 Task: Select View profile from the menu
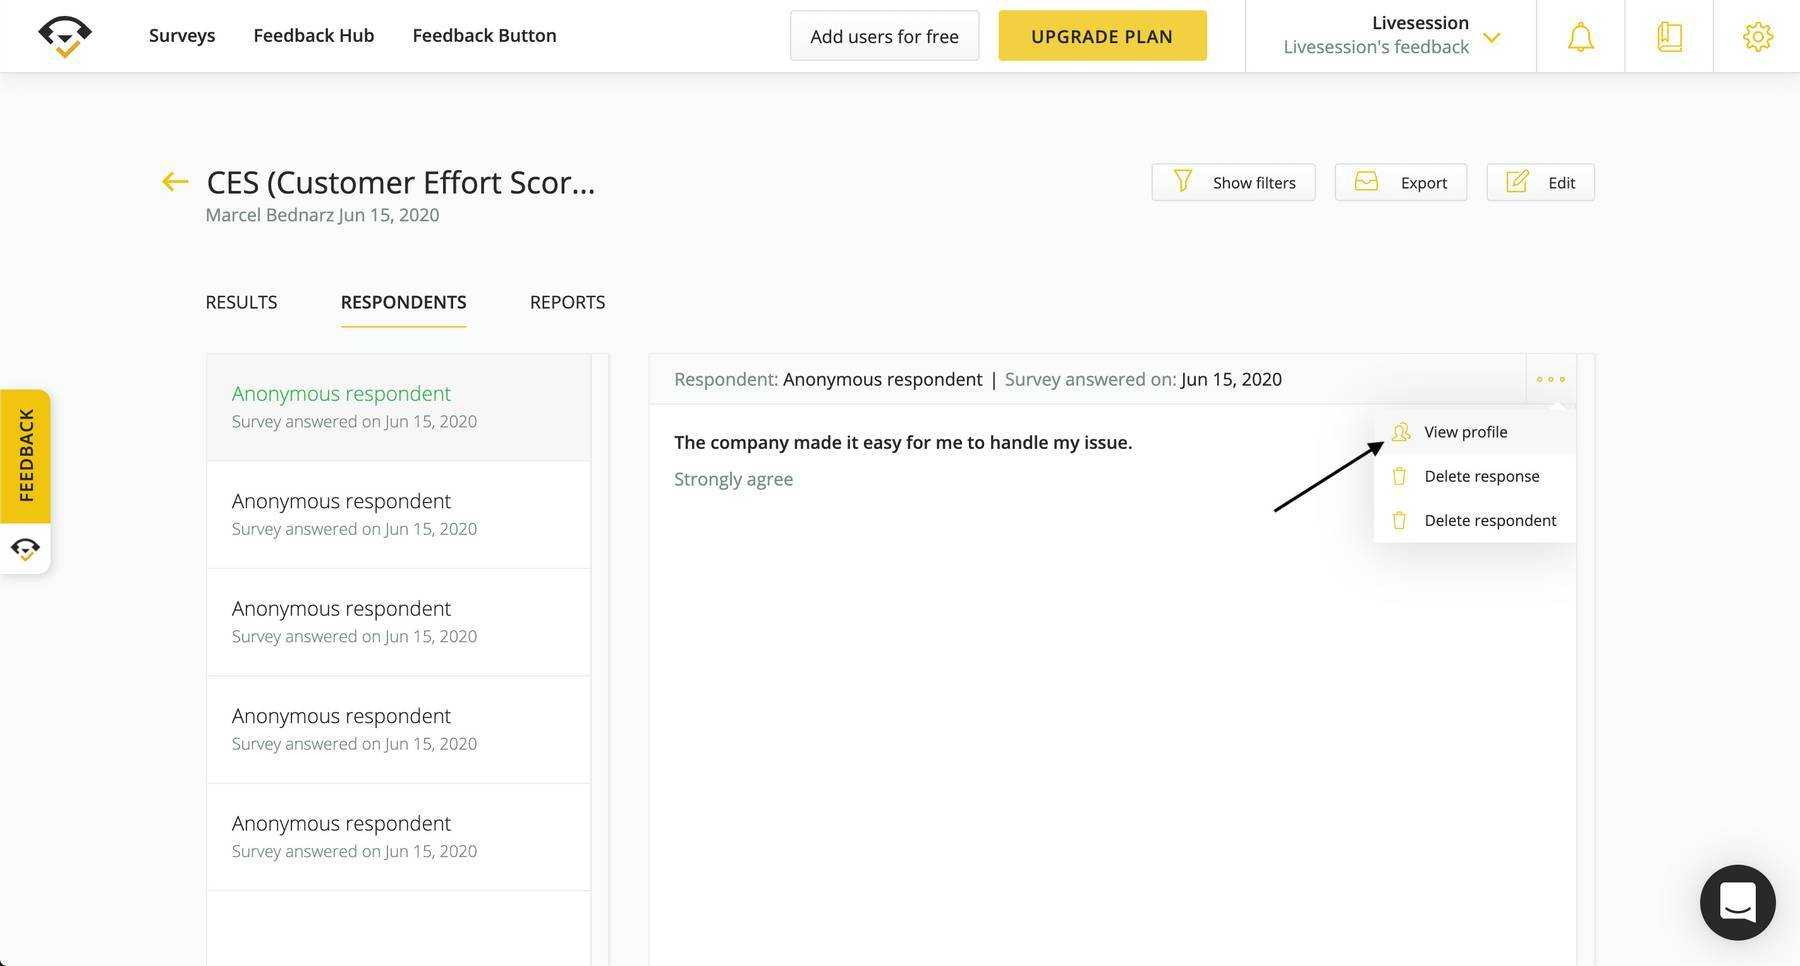[x=1465, y=432]
